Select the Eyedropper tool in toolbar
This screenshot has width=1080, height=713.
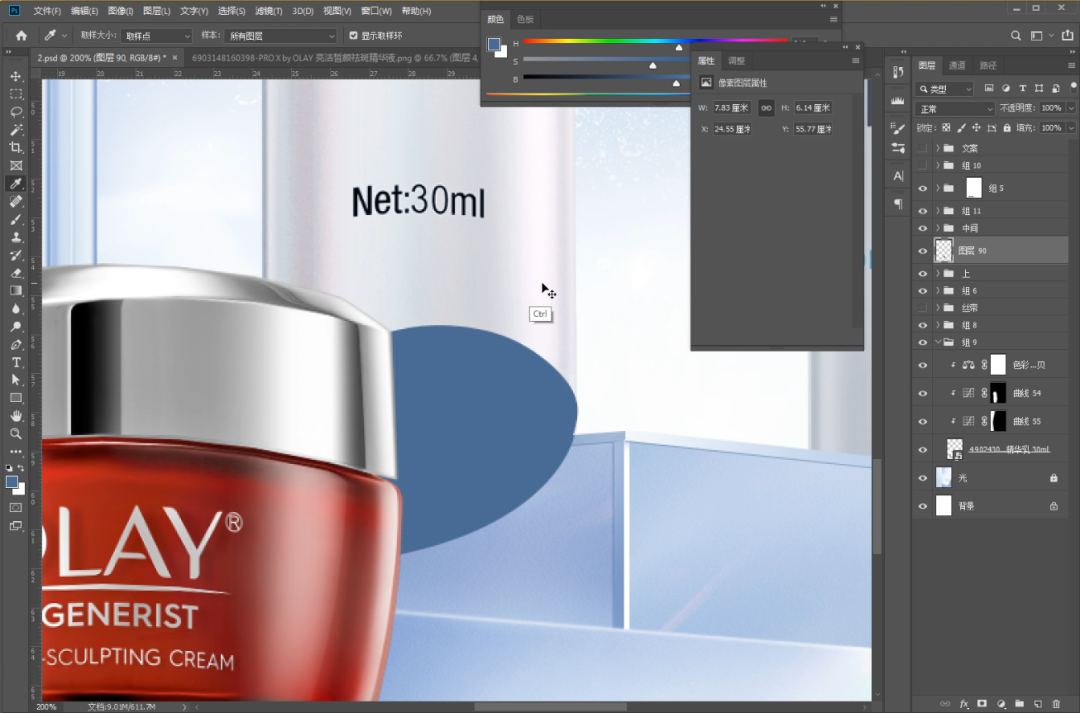coord(16,183)
